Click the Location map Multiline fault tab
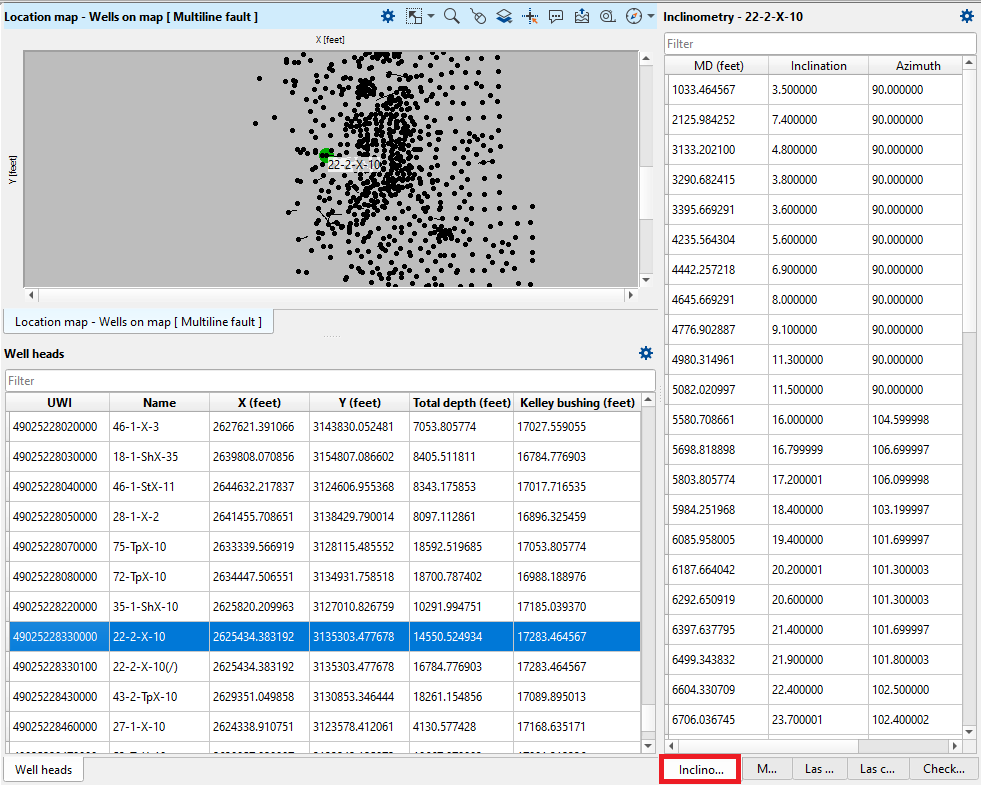The image size is (981, 785). click(x=138, y=322)
